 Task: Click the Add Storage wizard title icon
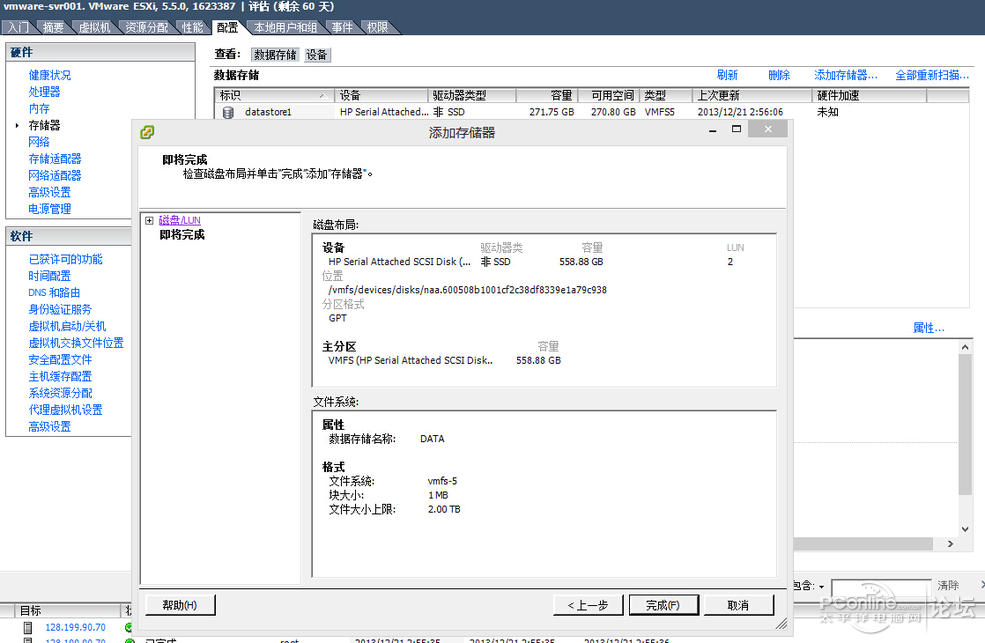pos(148,132)
